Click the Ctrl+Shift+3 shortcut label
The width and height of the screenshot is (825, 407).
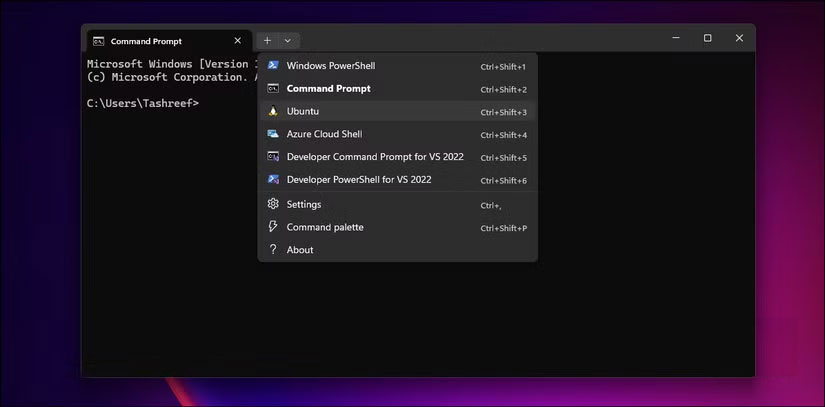504,112
